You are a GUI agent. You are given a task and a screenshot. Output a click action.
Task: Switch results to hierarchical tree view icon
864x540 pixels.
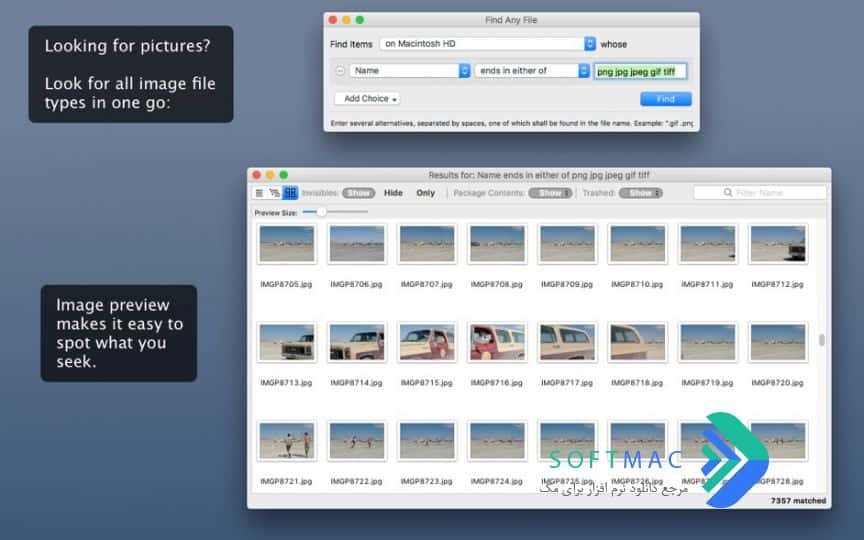coord(274,193)
